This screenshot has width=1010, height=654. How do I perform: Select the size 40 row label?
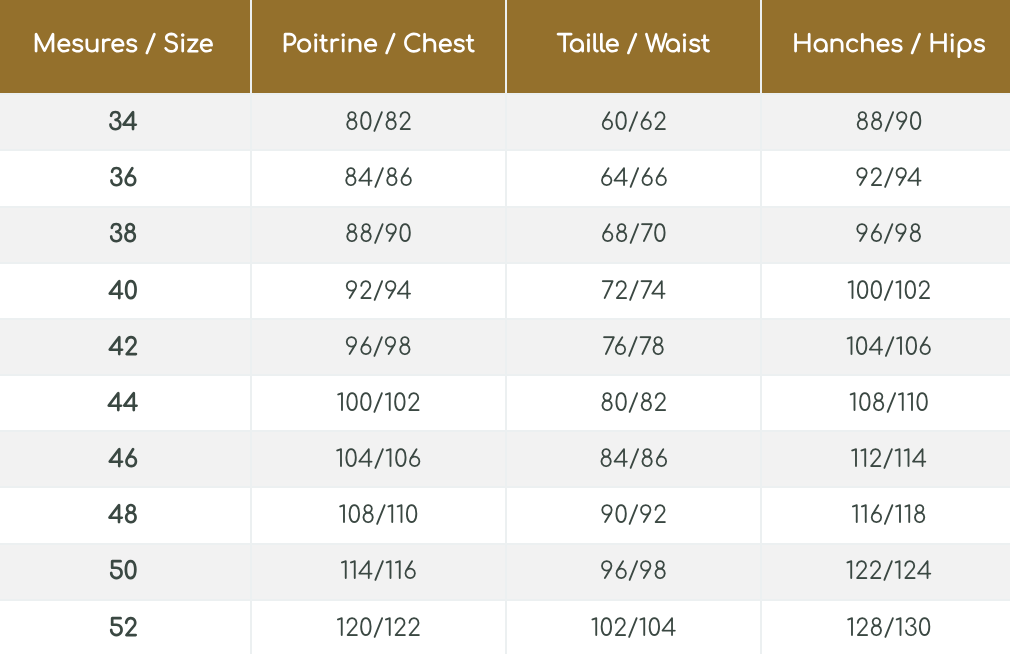click(x=123, y=291)
